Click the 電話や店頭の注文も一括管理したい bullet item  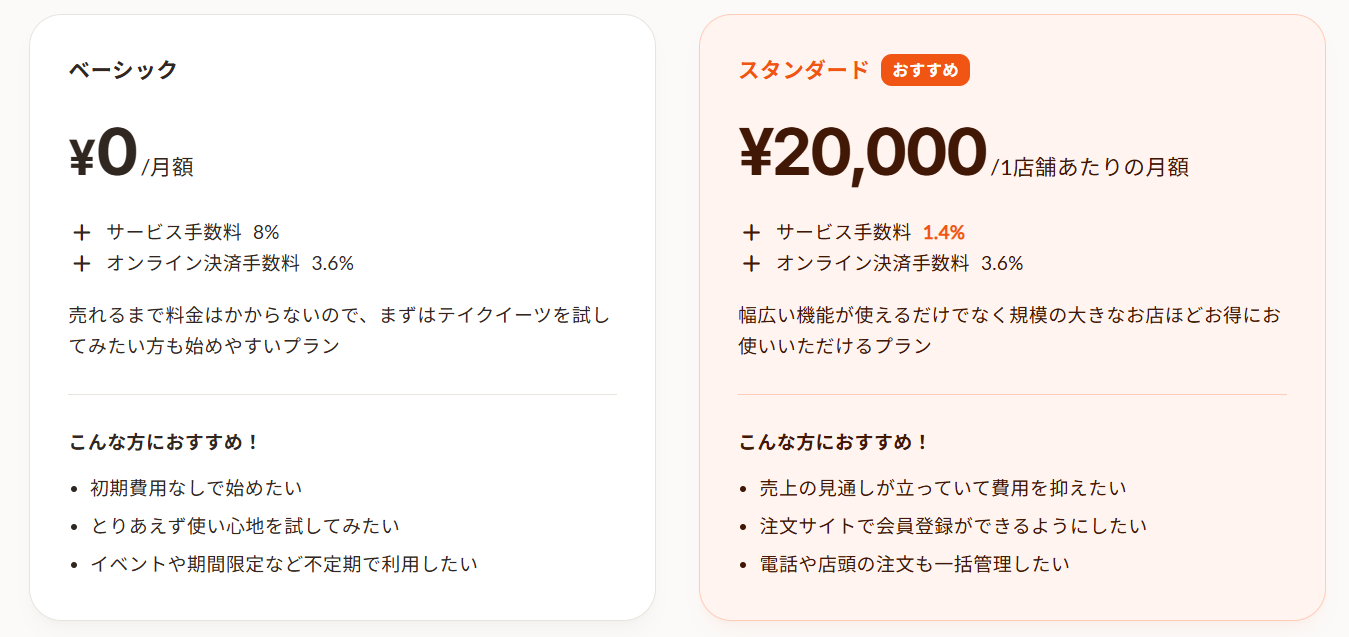[914, 564]
